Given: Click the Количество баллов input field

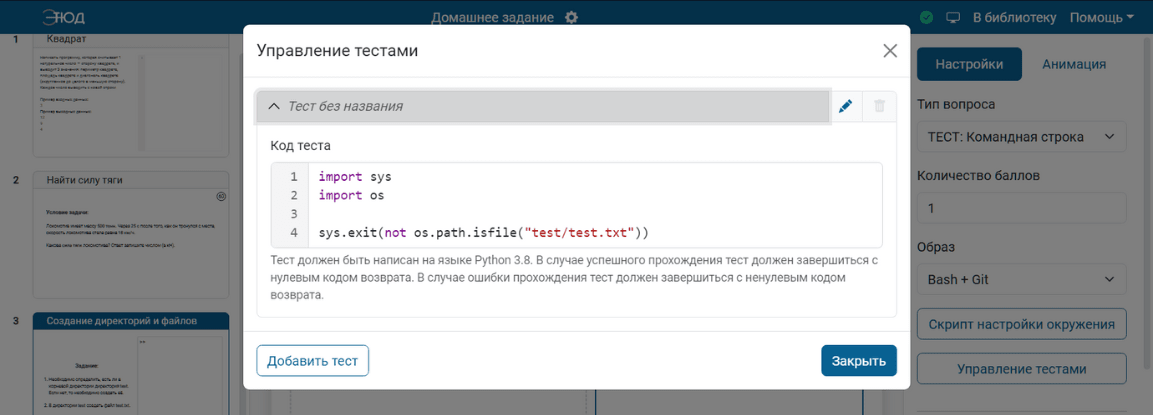Looking at the screenshot, I should tap(1021, 208).
